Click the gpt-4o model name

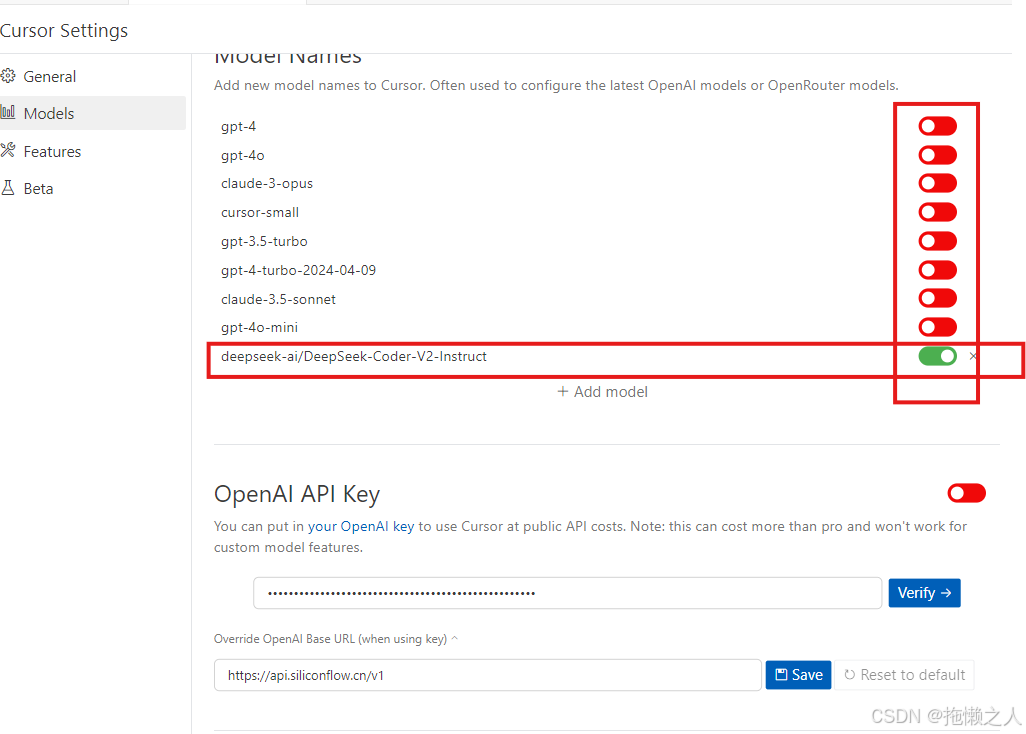[x=243, y=155]
